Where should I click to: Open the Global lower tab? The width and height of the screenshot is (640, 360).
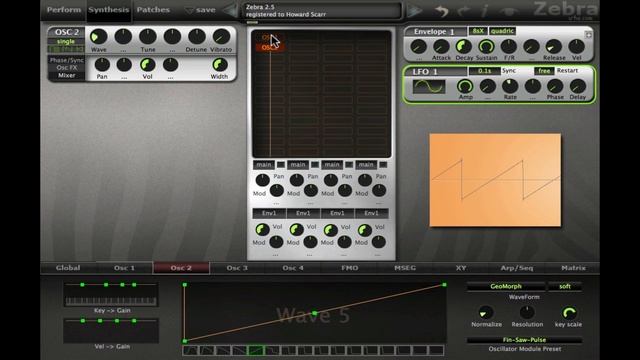[x=68, y=268]
